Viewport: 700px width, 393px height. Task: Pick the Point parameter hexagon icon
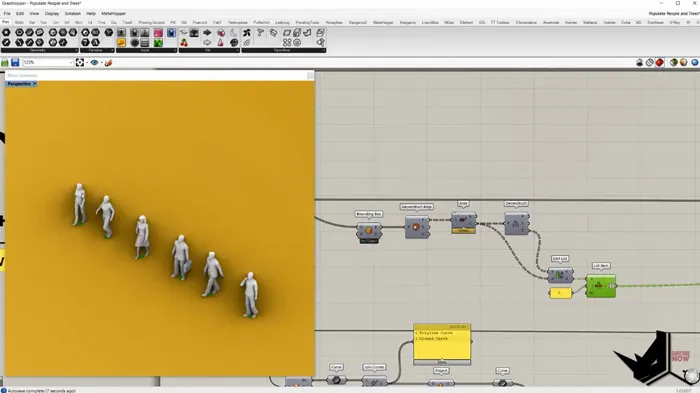6,33
